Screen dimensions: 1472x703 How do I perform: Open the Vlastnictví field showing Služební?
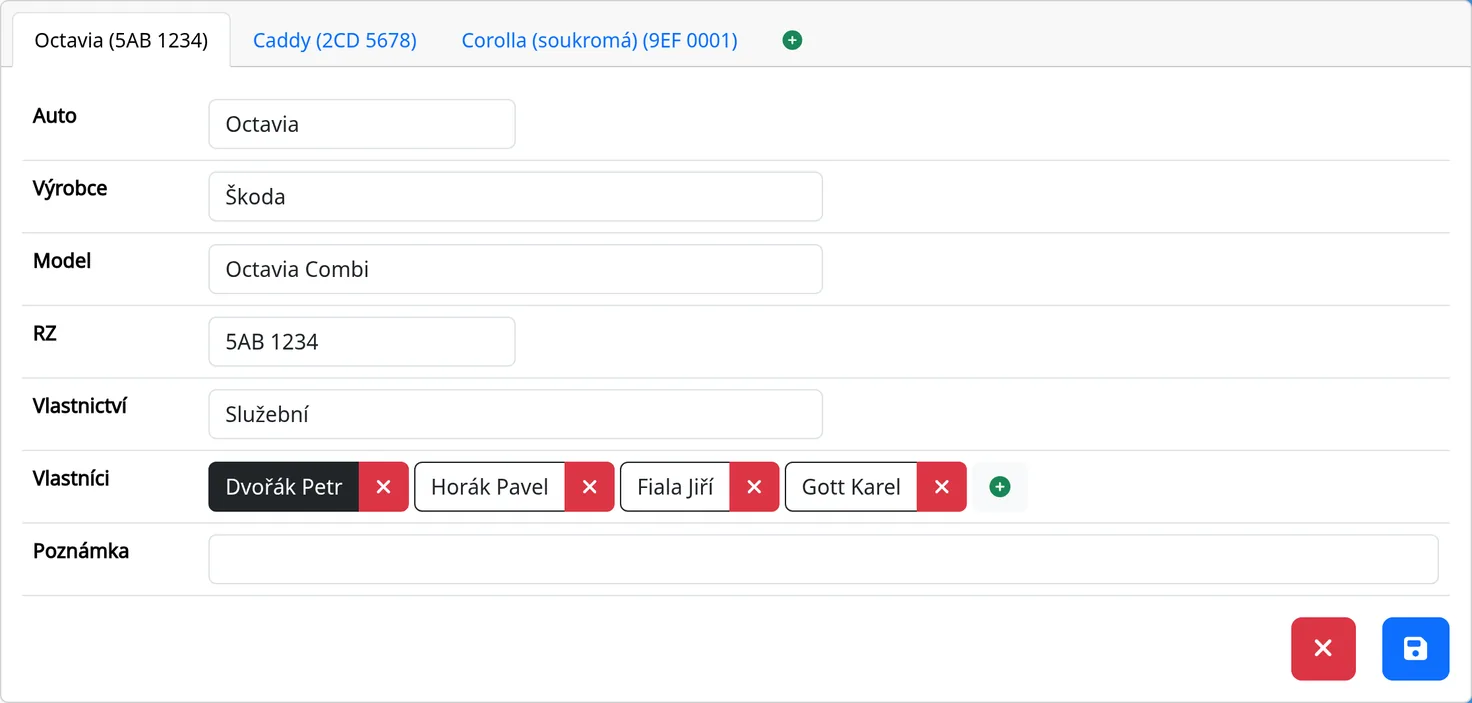coord(515,414)
